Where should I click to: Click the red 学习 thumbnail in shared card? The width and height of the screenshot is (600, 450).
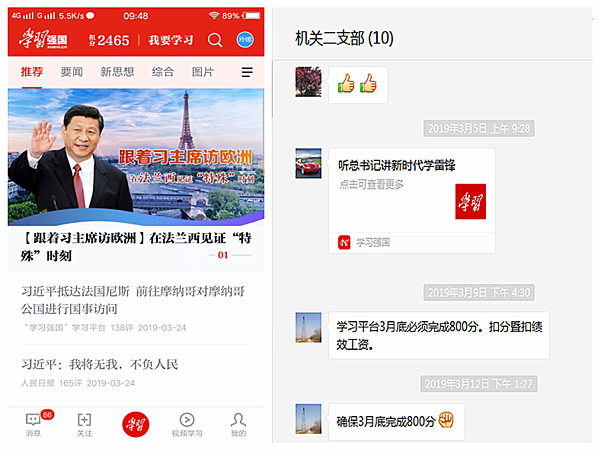click(470, 201)
